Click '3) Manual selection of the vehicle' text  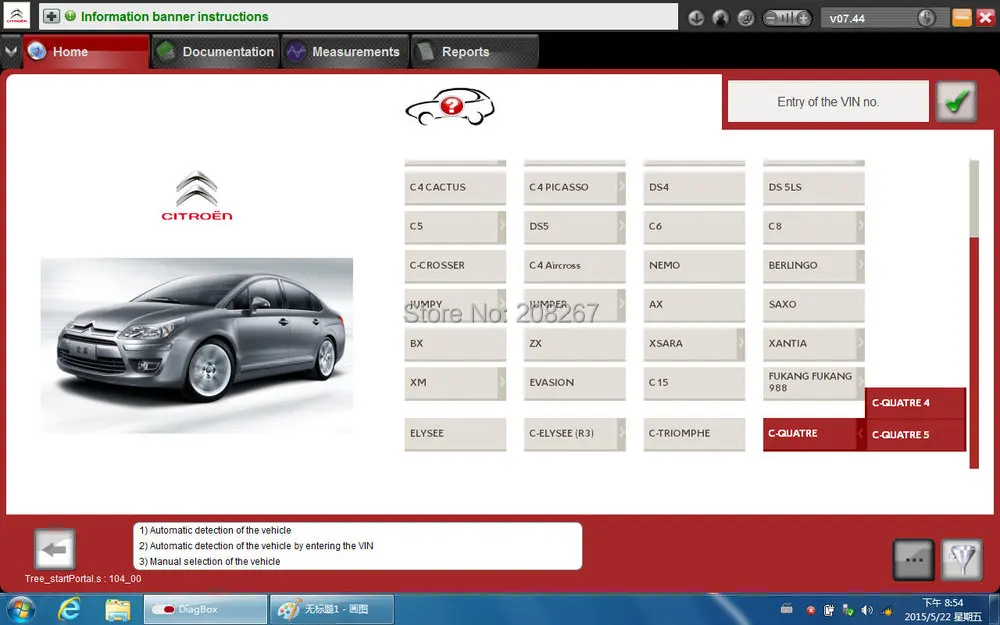click(x=209, y=562)
